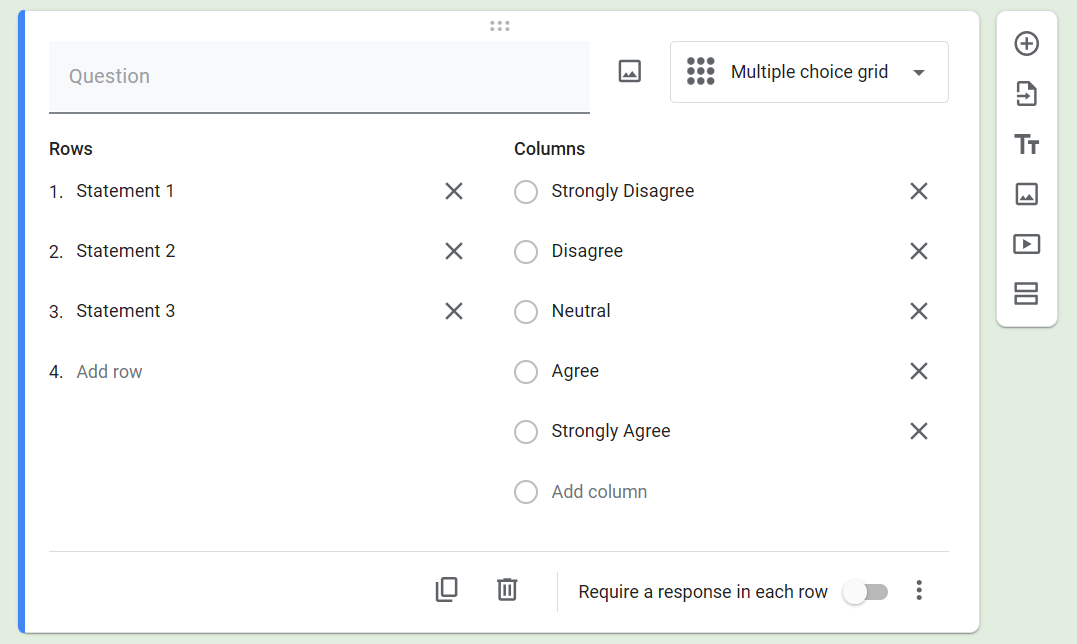The width and height of the screenshot is (1077, 644).
Task: Remove the Statement 2 row
Action: click(x=454, y=251)
